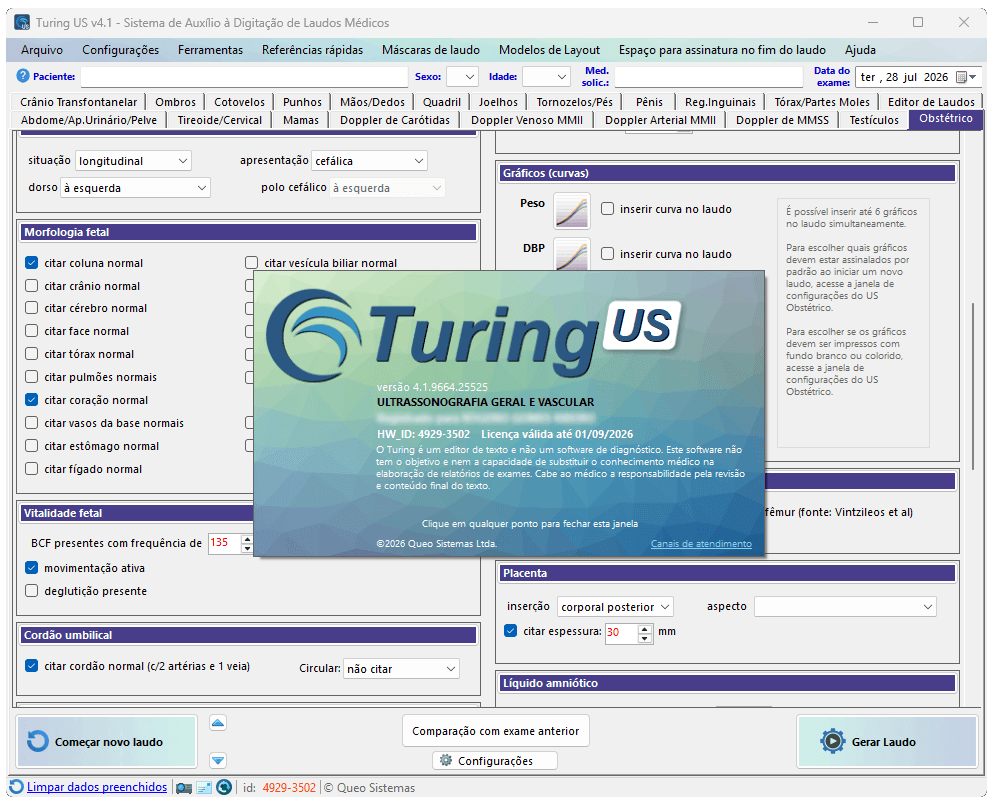Open the Idade dropdown
Screen dimensions: 995x806
[x=546, y=77]
